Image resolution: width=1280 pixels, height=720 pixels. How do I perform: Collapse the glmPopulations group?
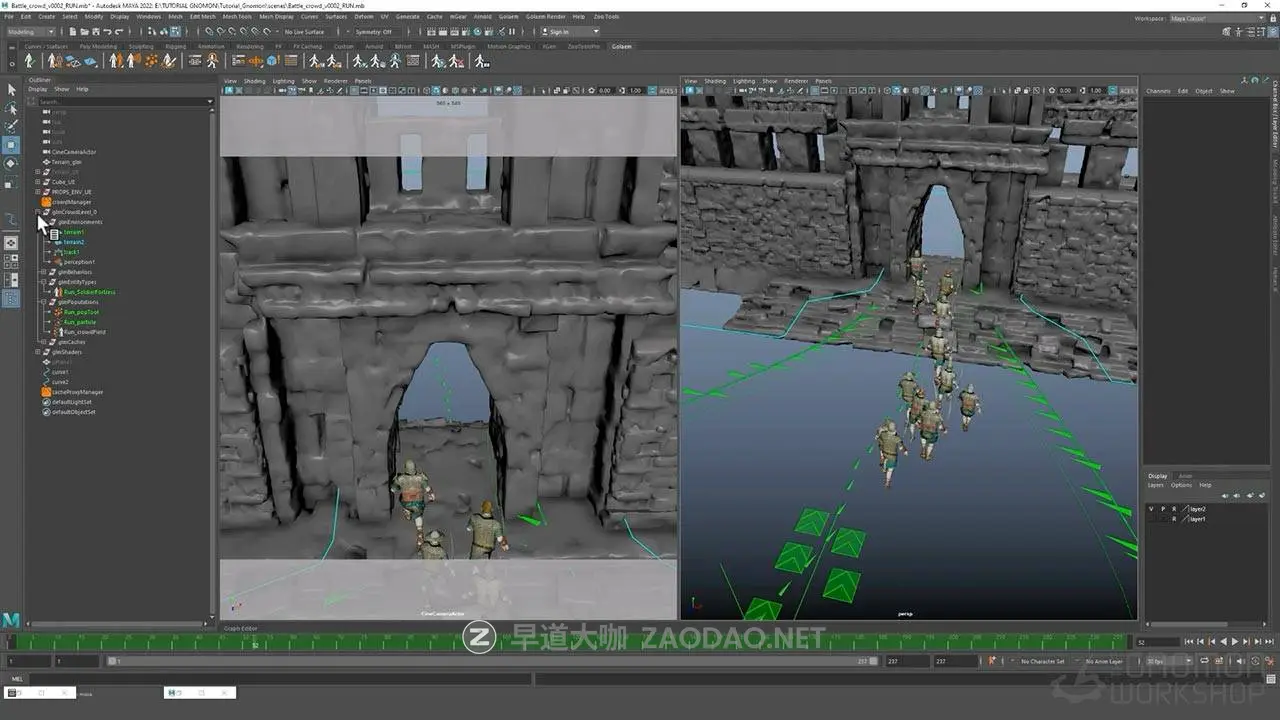click(44, 302)
